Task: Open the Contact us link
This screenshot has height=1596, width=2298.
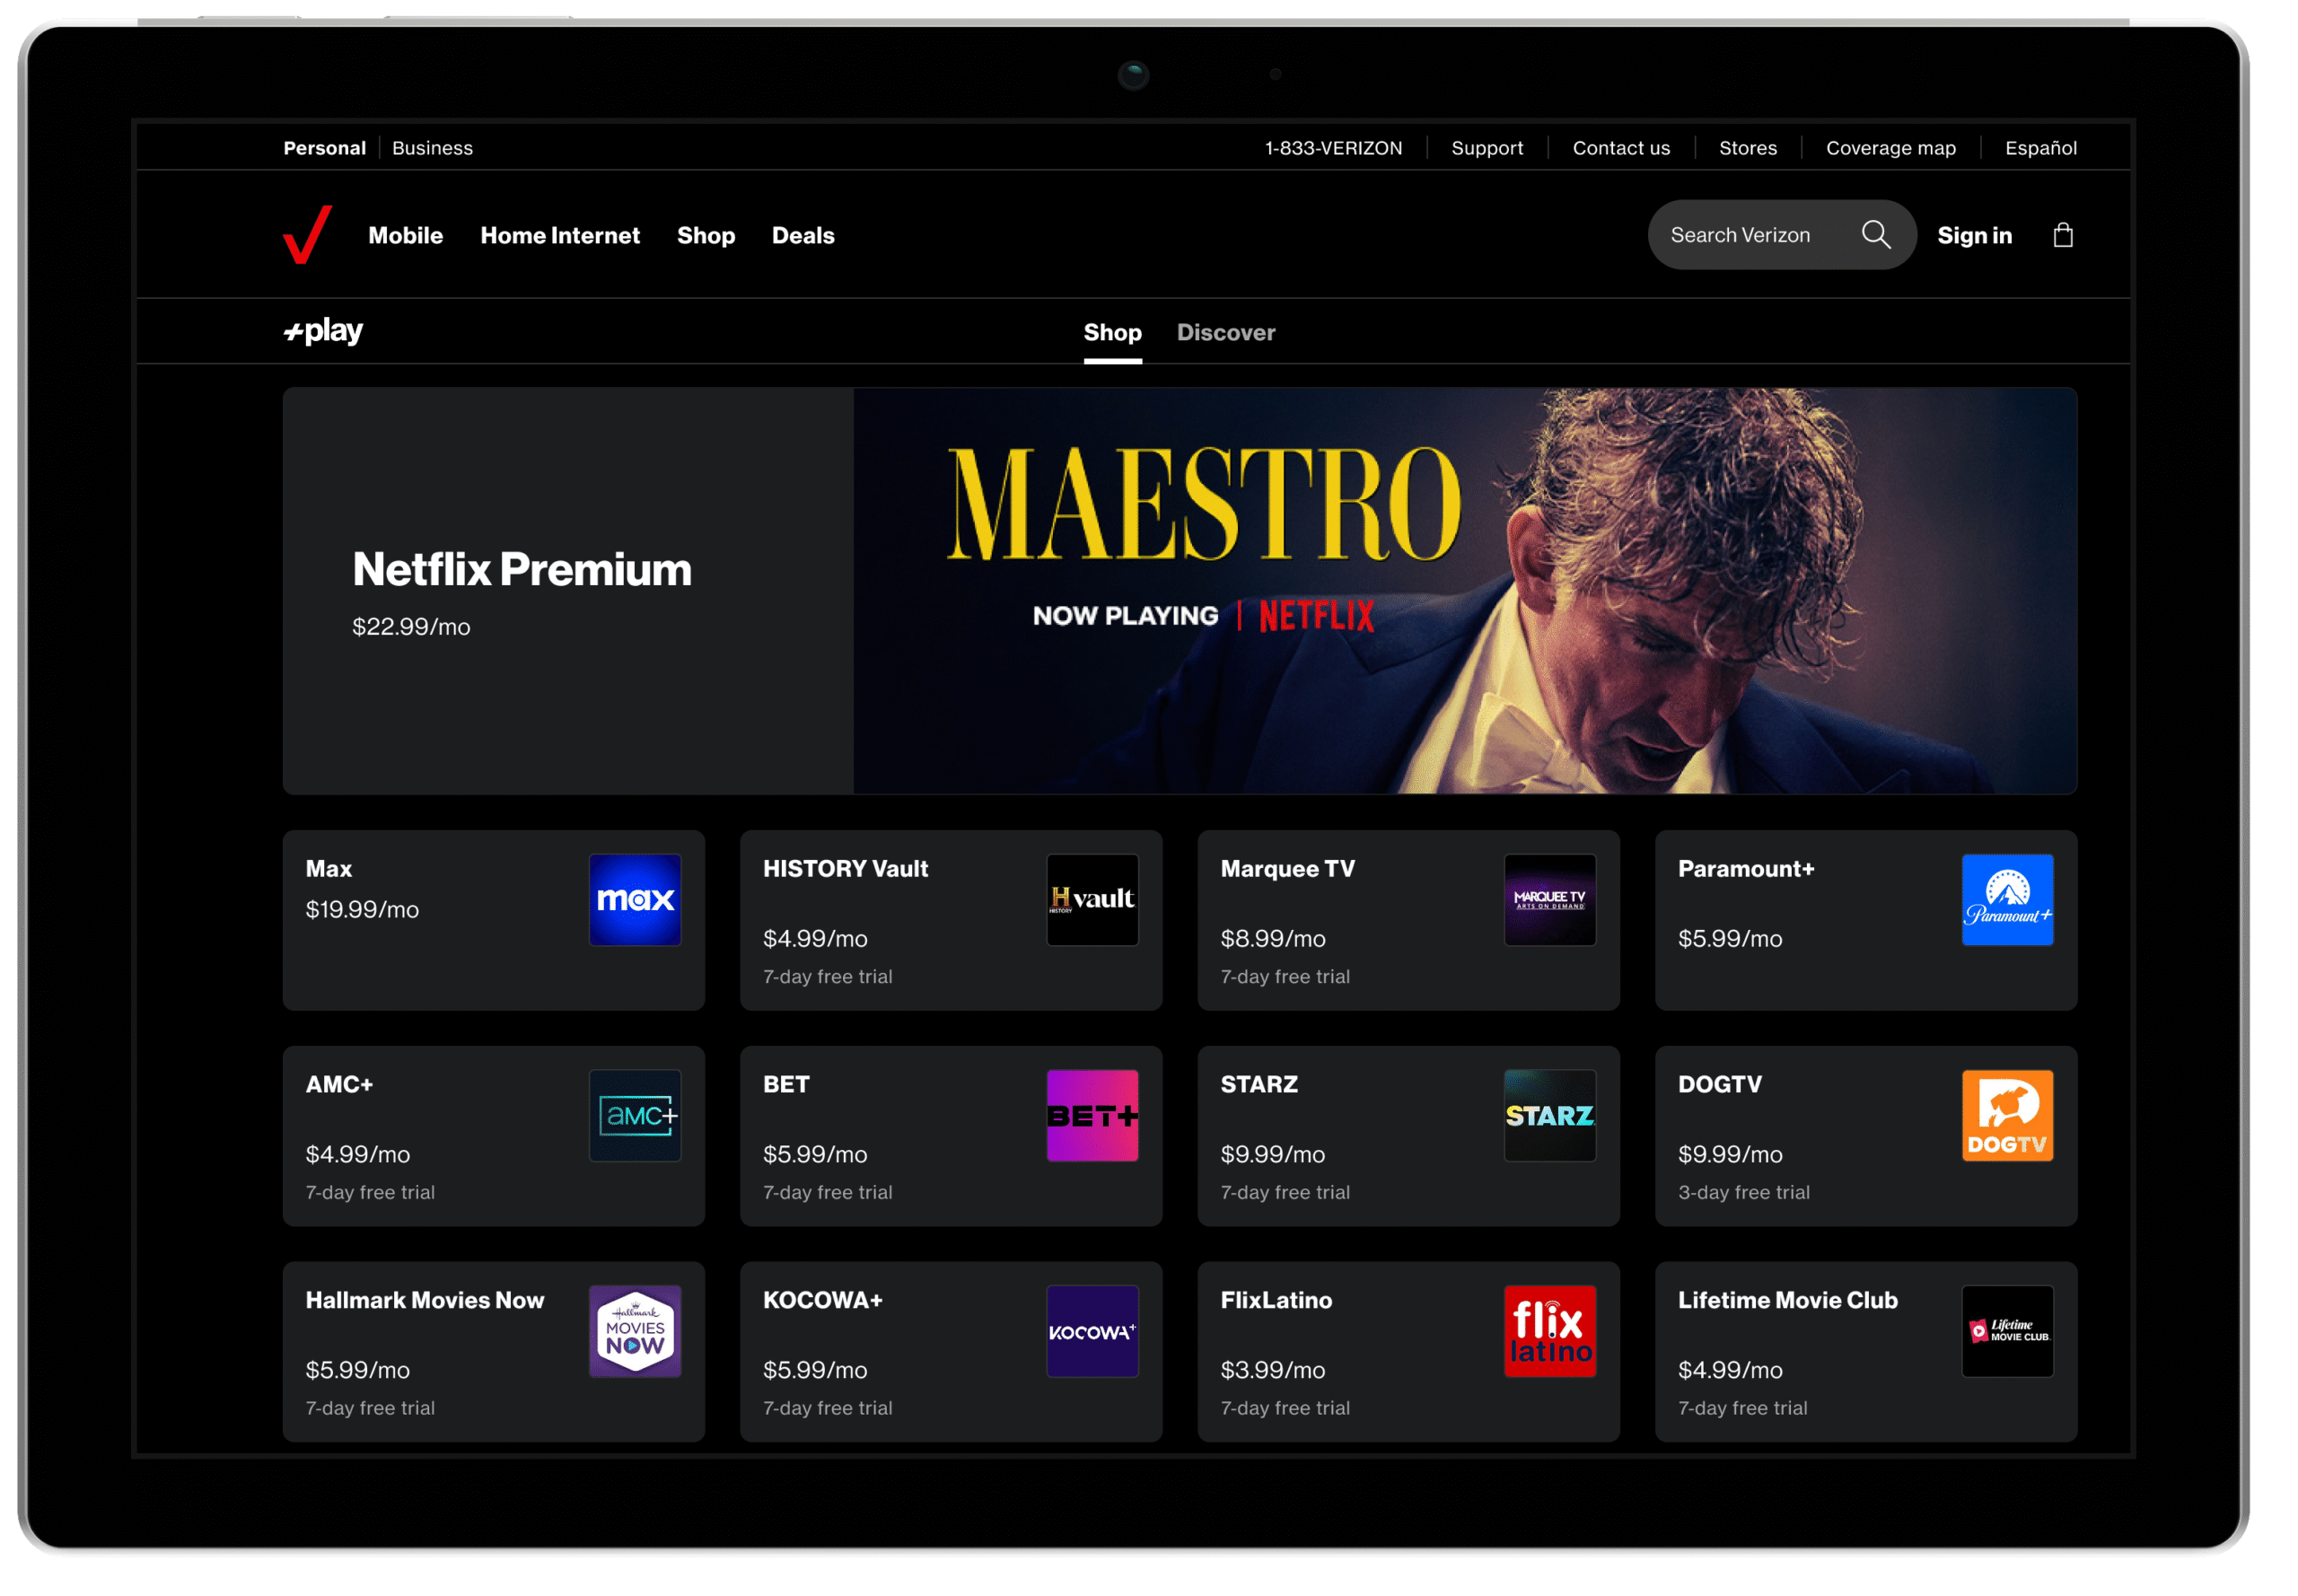Action: point(1620,148)
